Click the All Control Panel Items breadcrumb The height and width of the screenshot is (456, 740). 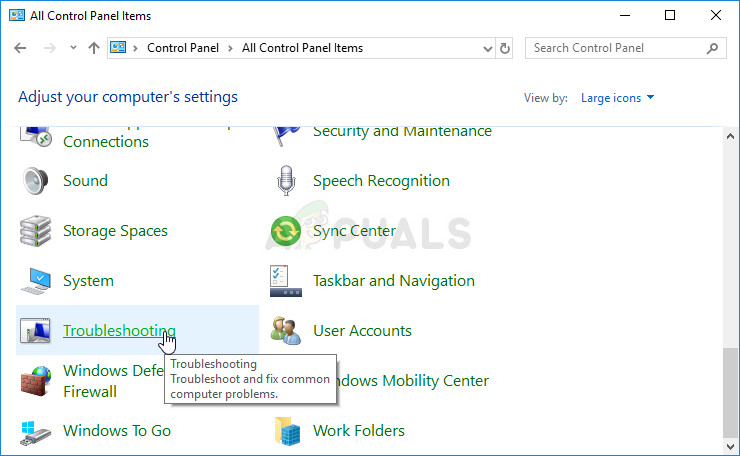303,48
